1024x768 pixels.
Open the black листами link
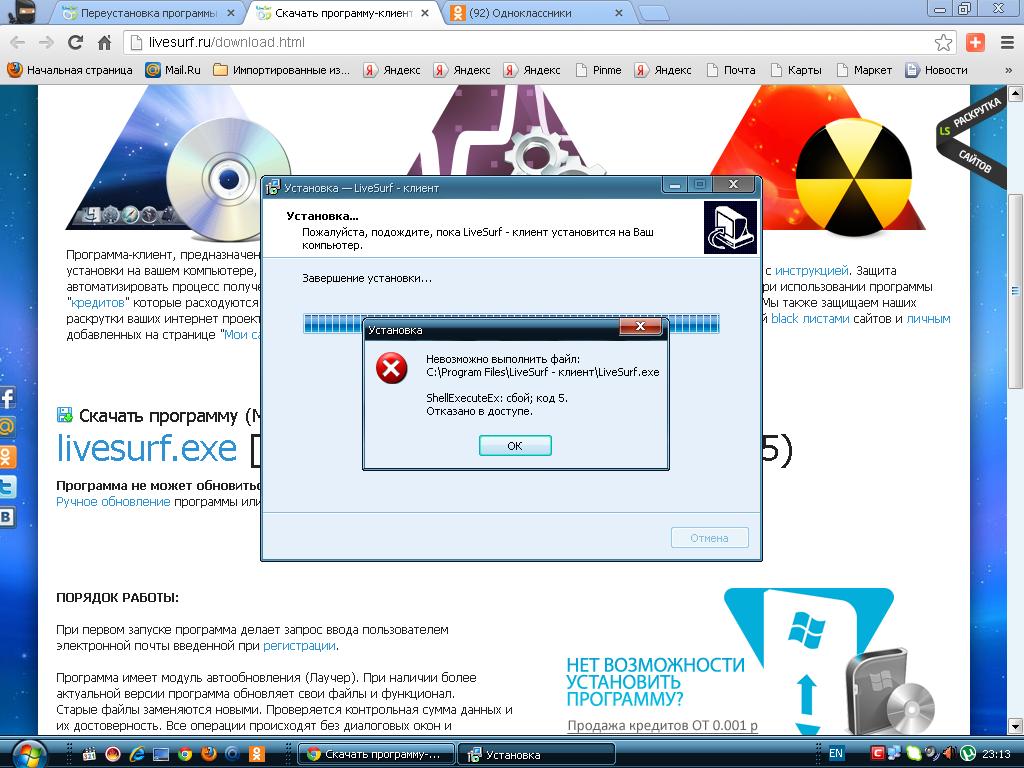tap(810, 319)
